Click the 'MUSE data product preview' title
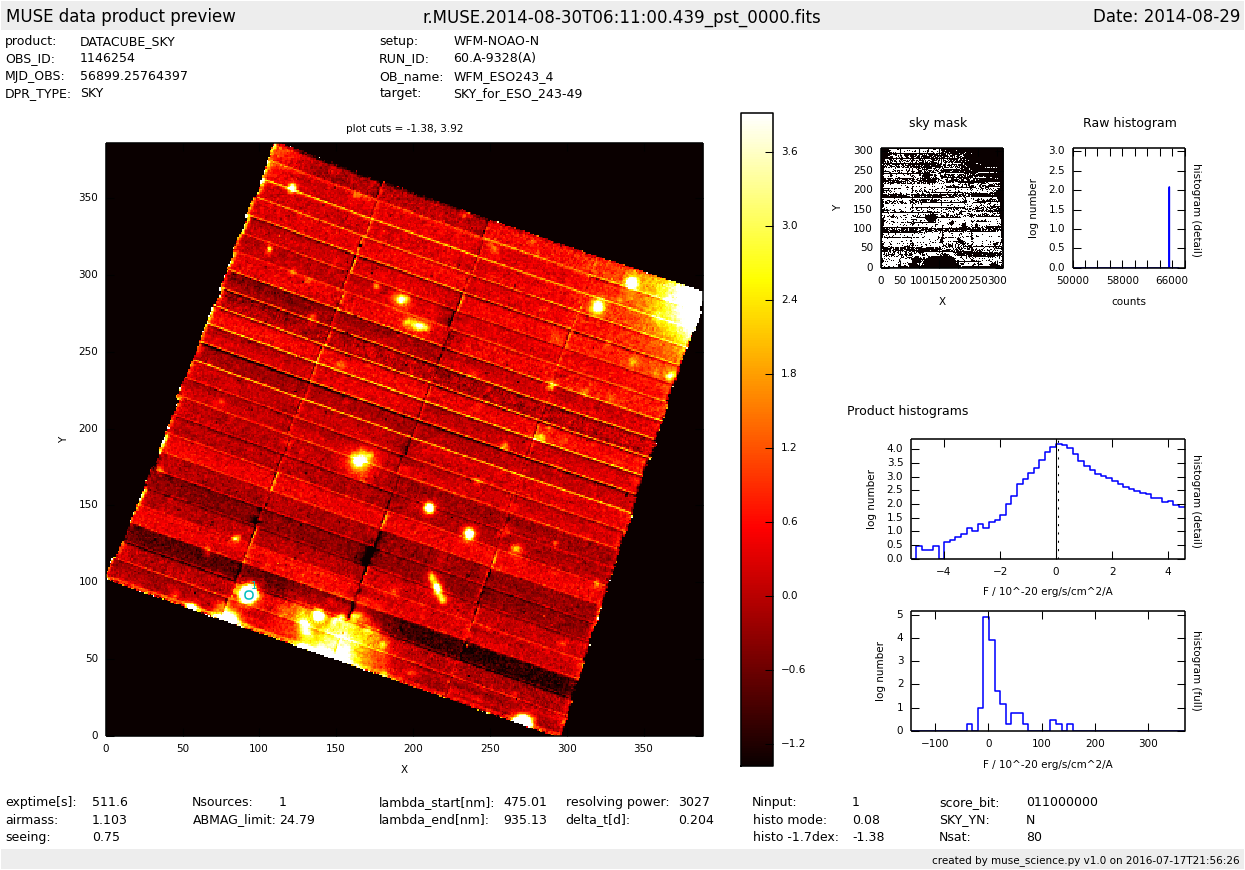Image resolution: width=1245 pixels, height=870 pixels. point(121,17)
